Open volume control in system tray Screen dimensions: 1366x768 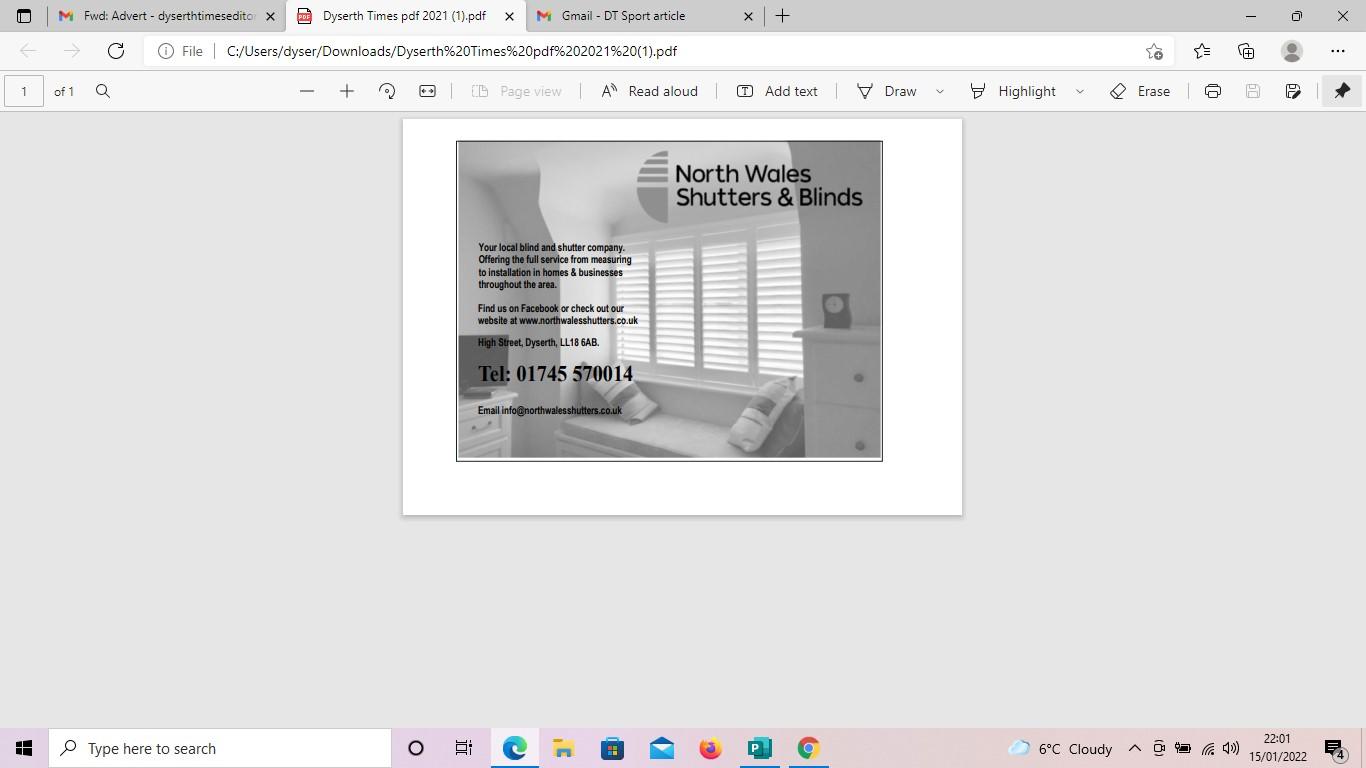click(1231, 748)
